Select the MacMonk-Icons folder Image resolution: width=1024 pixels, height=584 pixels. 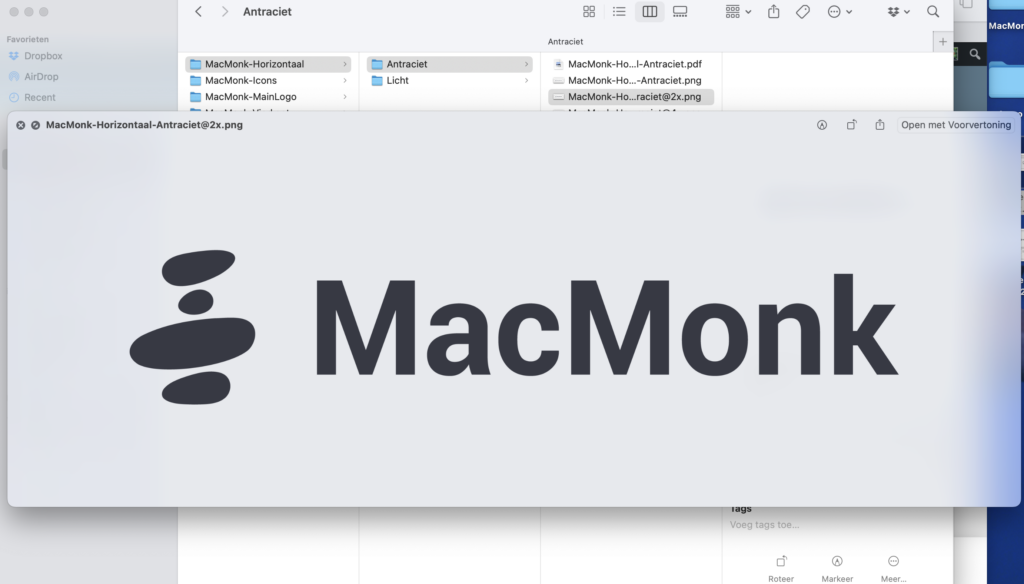[241, 80]
